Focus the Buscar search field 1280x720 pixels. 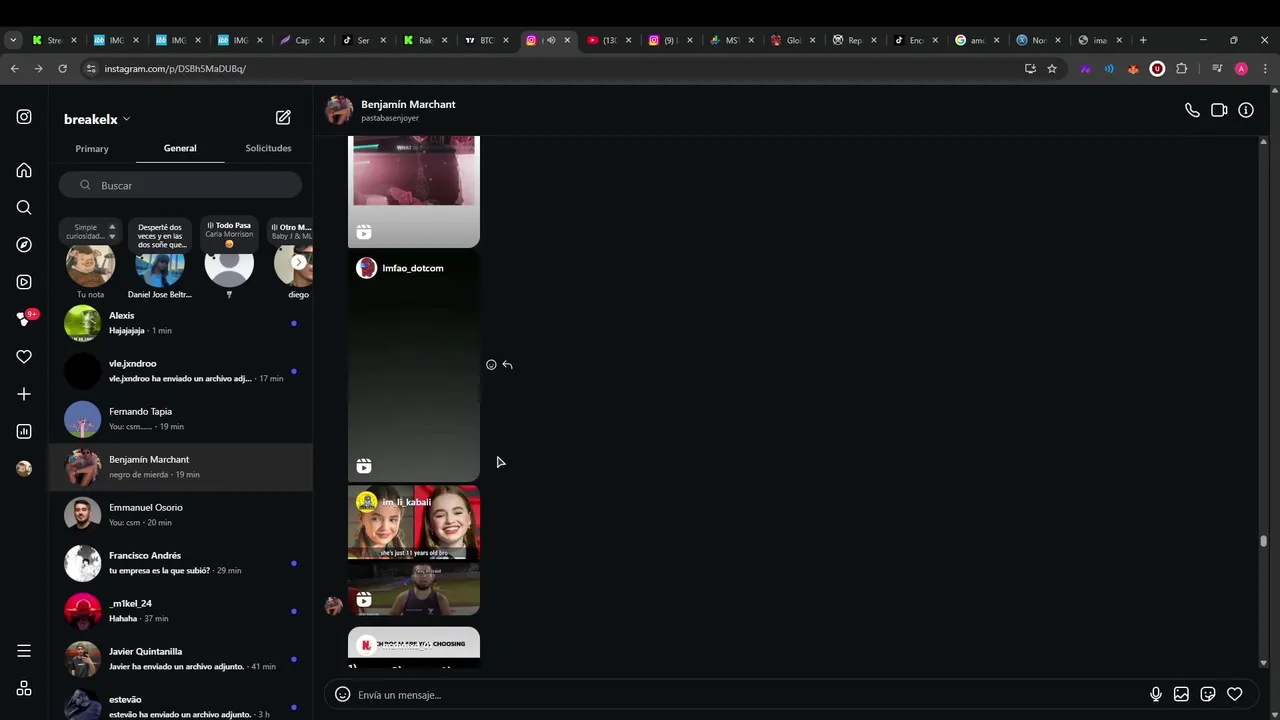click(180, 185)
